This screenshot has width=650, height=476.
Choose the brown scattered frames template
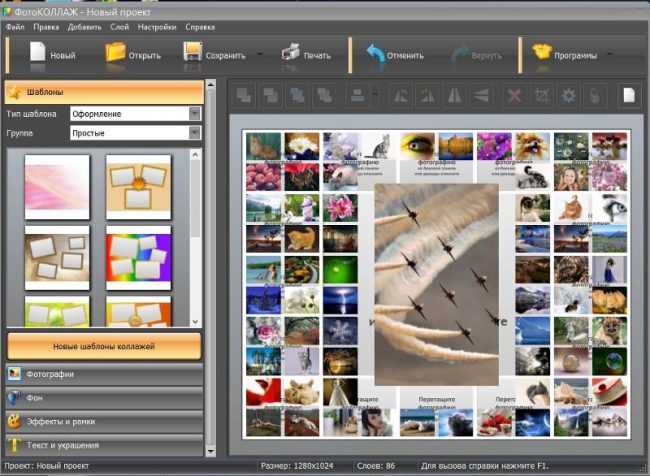(x=57, y=258)
